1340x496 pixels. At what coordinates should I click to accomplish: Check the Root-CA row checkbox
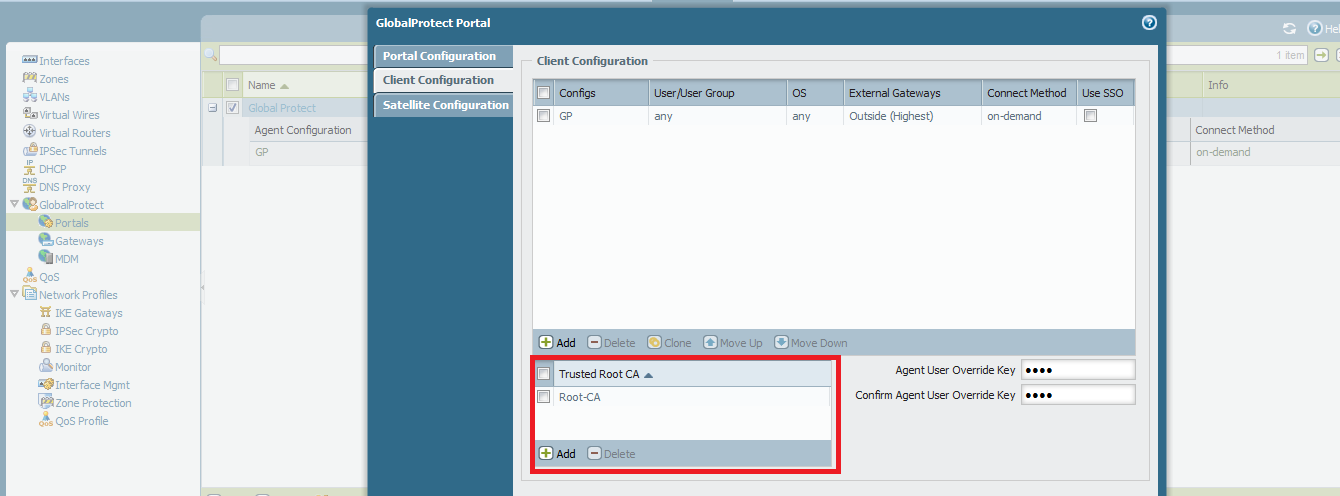coord(544,397)
